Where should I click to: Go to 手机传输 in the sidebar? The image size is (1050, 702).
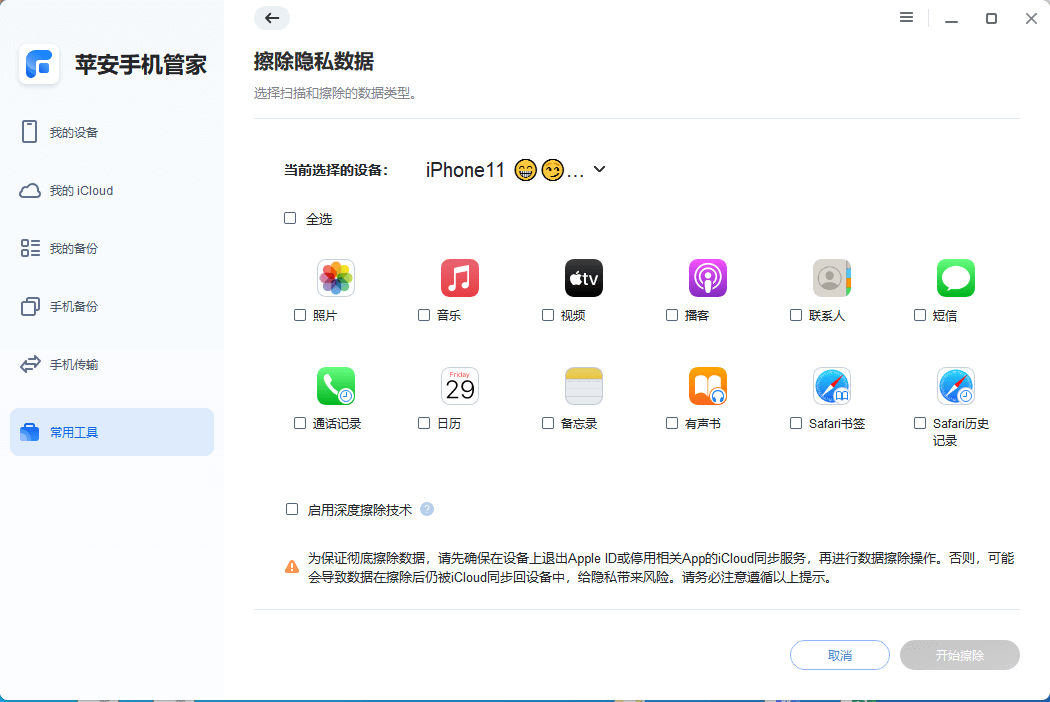click(74, 364)
